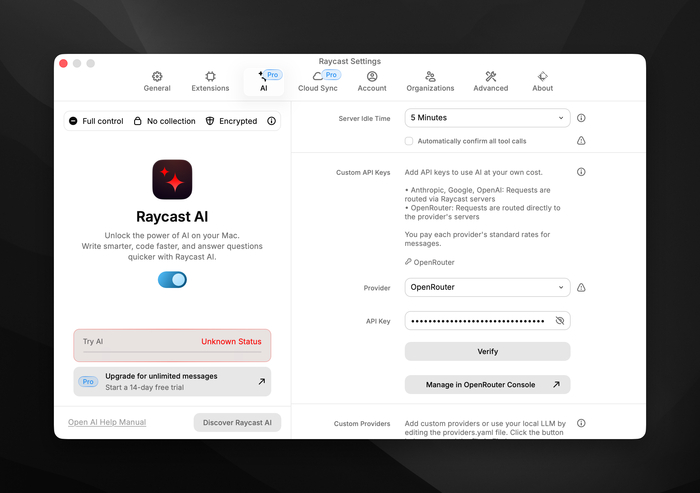Click warning icon beside the Provider dropdown
Viewport: 700px width, 493px height.
[581, 288]
